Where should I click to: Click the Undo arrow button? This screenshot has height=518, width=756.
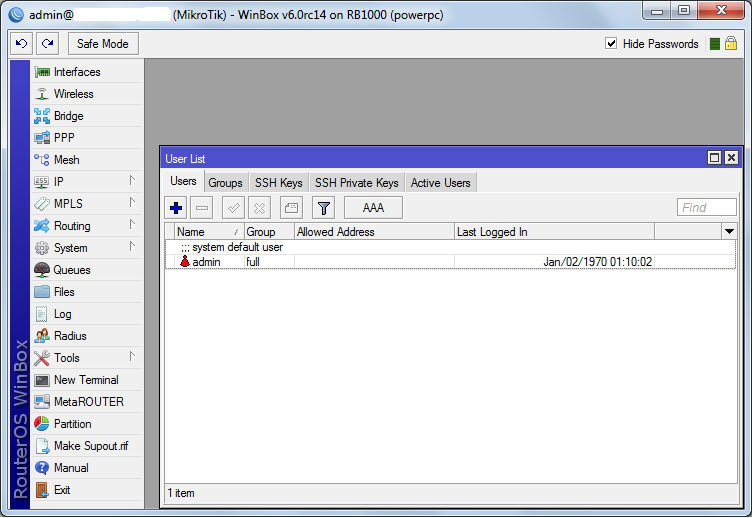click(22, 44)
